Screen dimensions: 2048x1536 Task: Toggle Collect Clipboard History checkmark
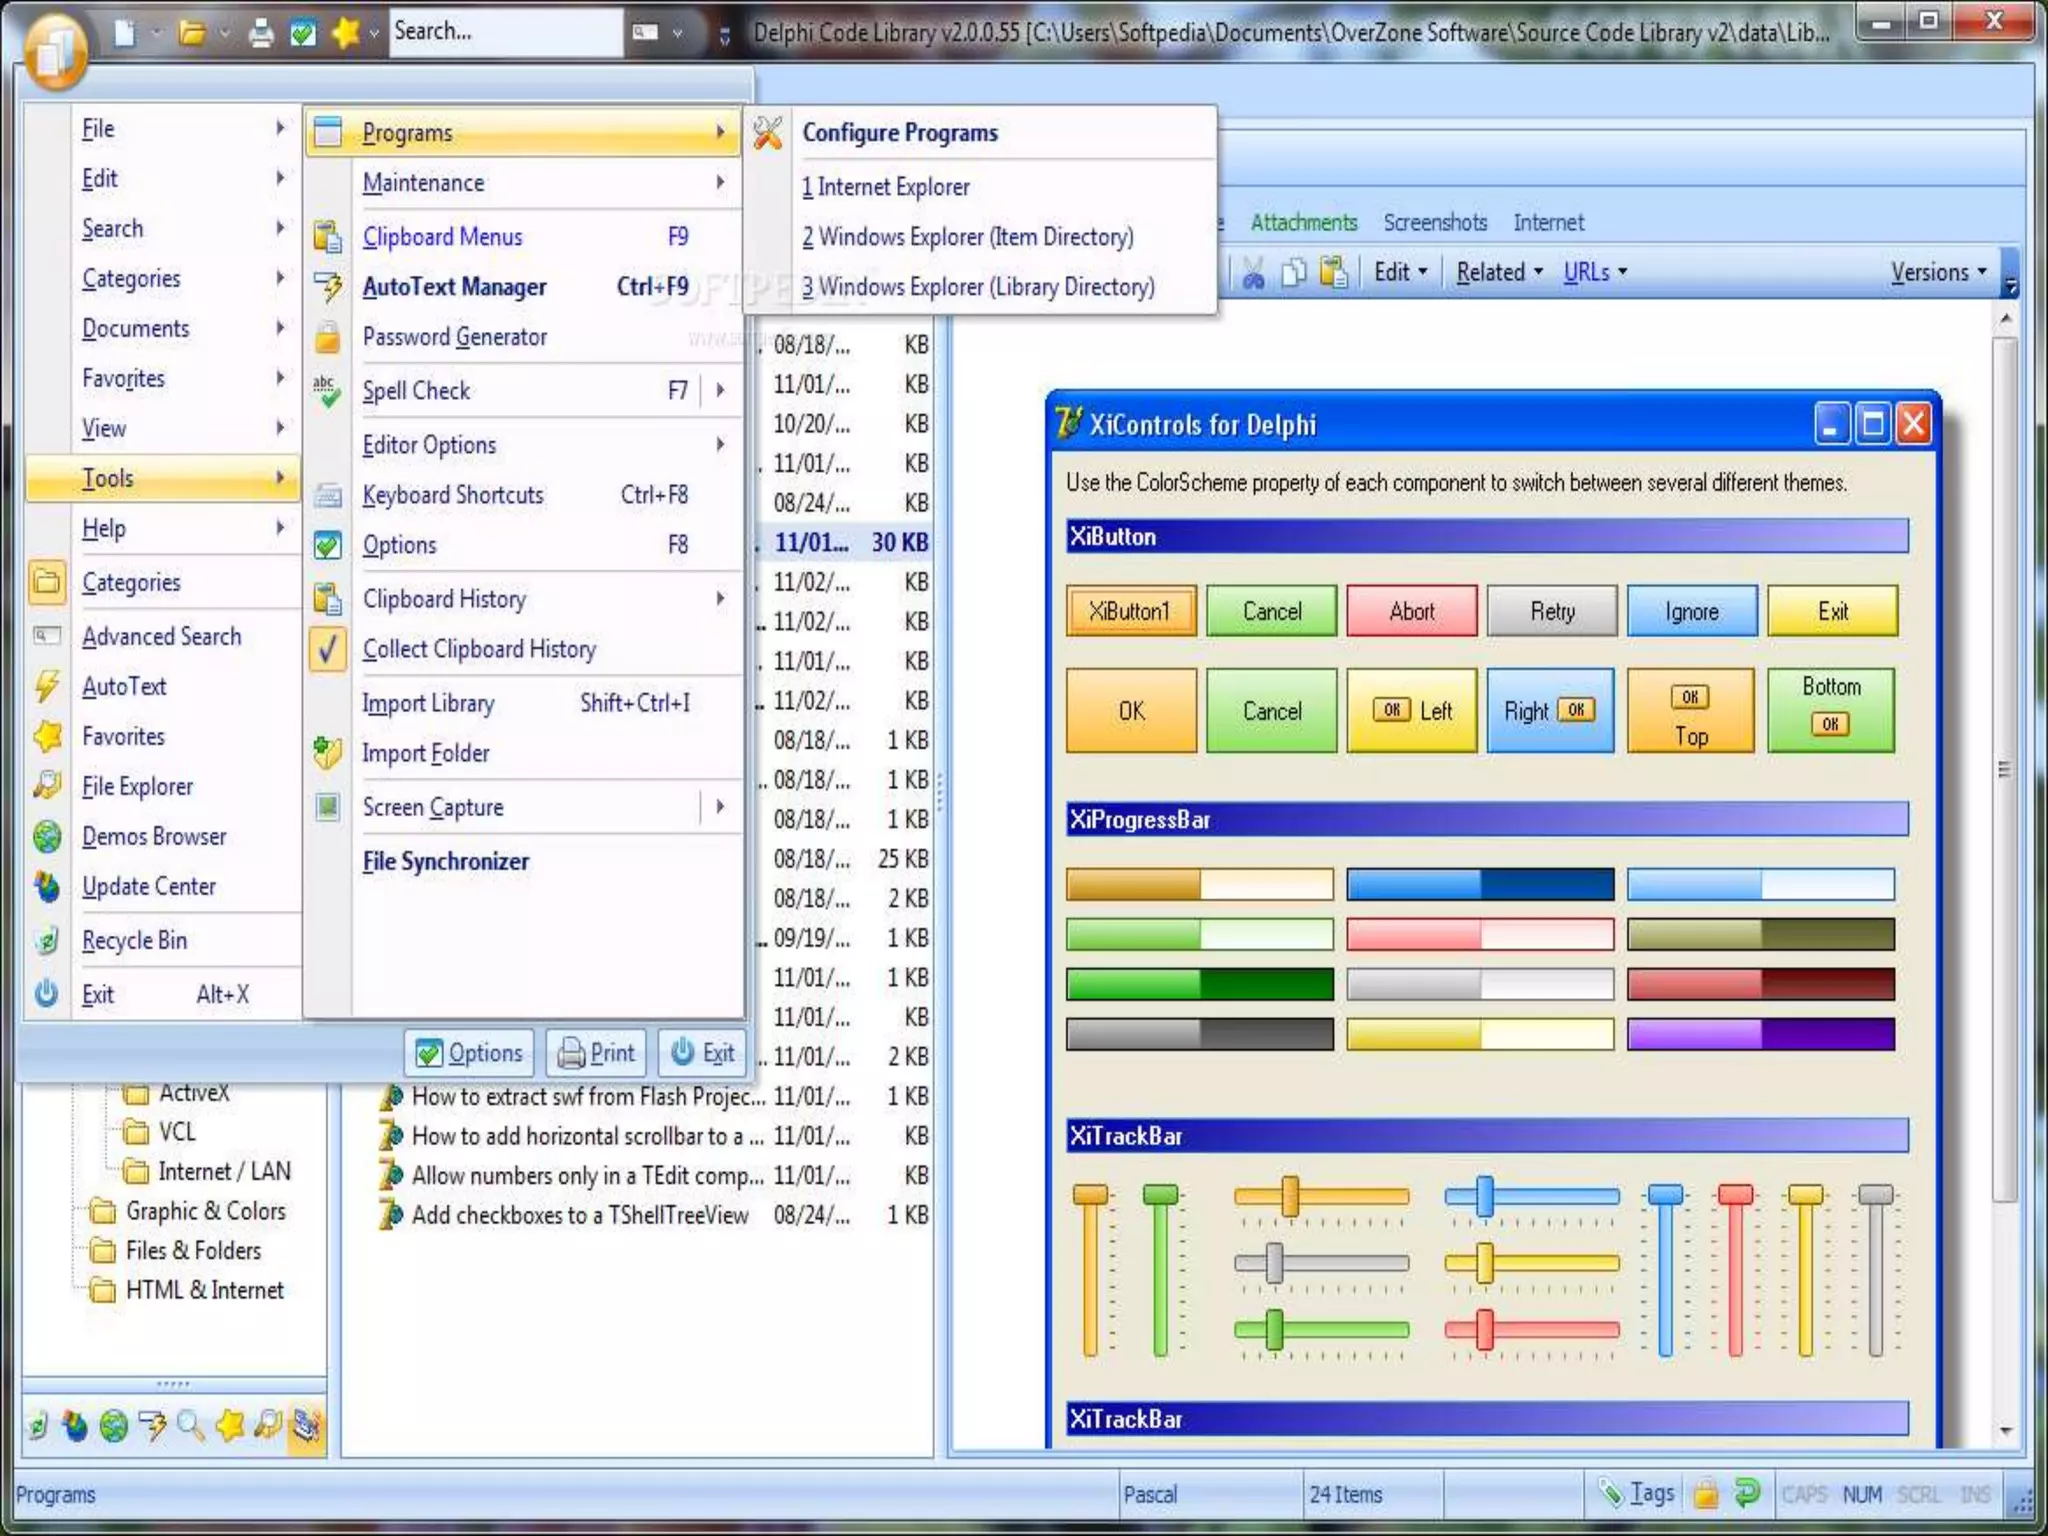(327, 649)
